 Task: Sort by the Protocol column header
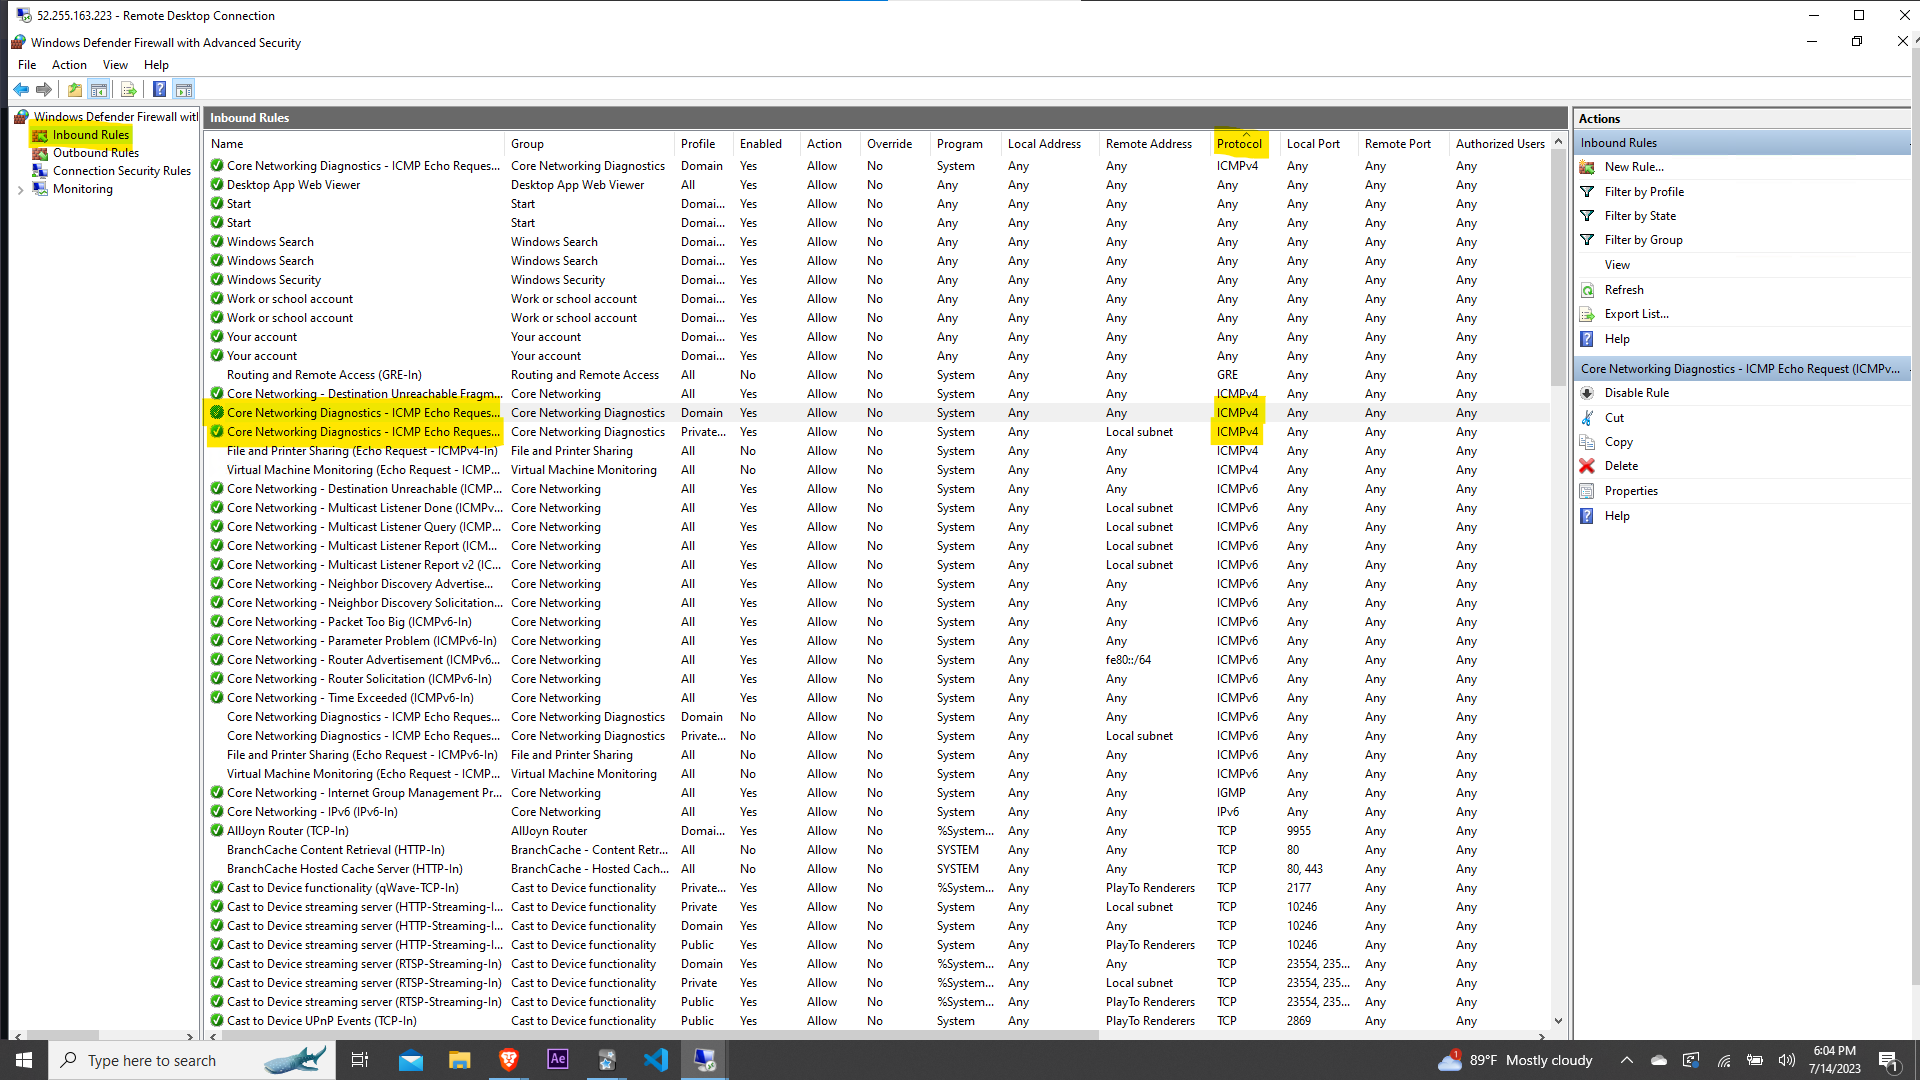tap(1240, 144)
